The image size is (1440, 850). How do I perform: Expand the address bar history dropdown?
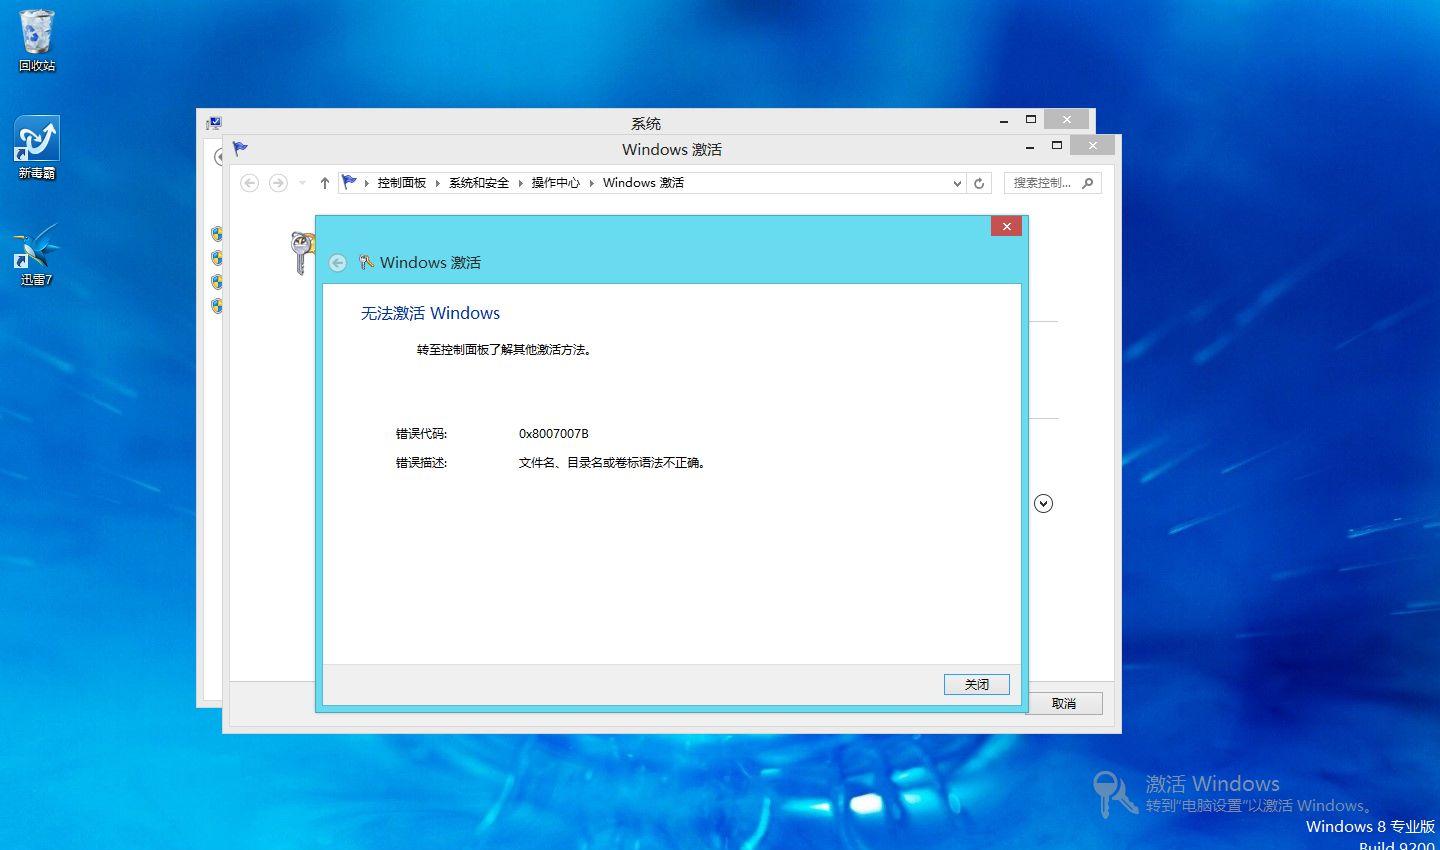tap(957, 183)
